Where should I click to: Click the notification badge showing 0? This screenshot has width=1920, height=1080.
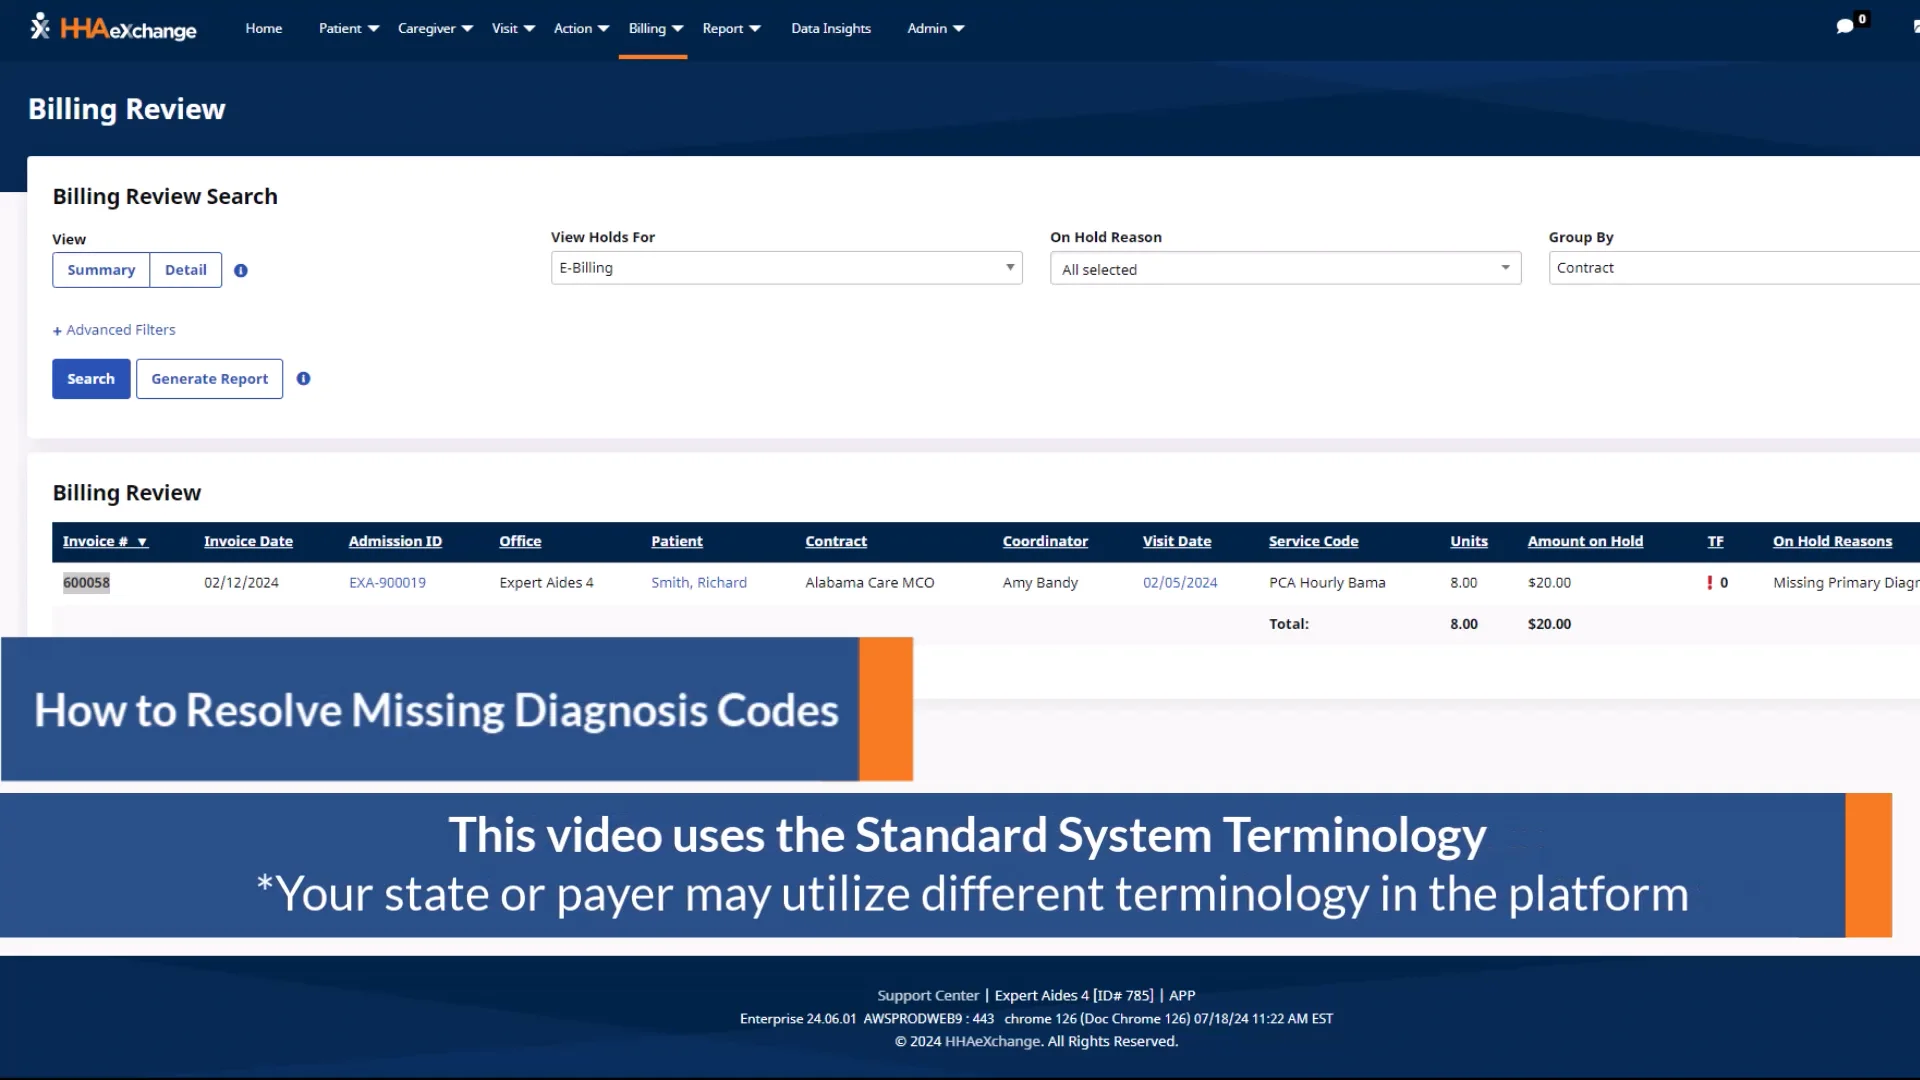click(1861, 17)
